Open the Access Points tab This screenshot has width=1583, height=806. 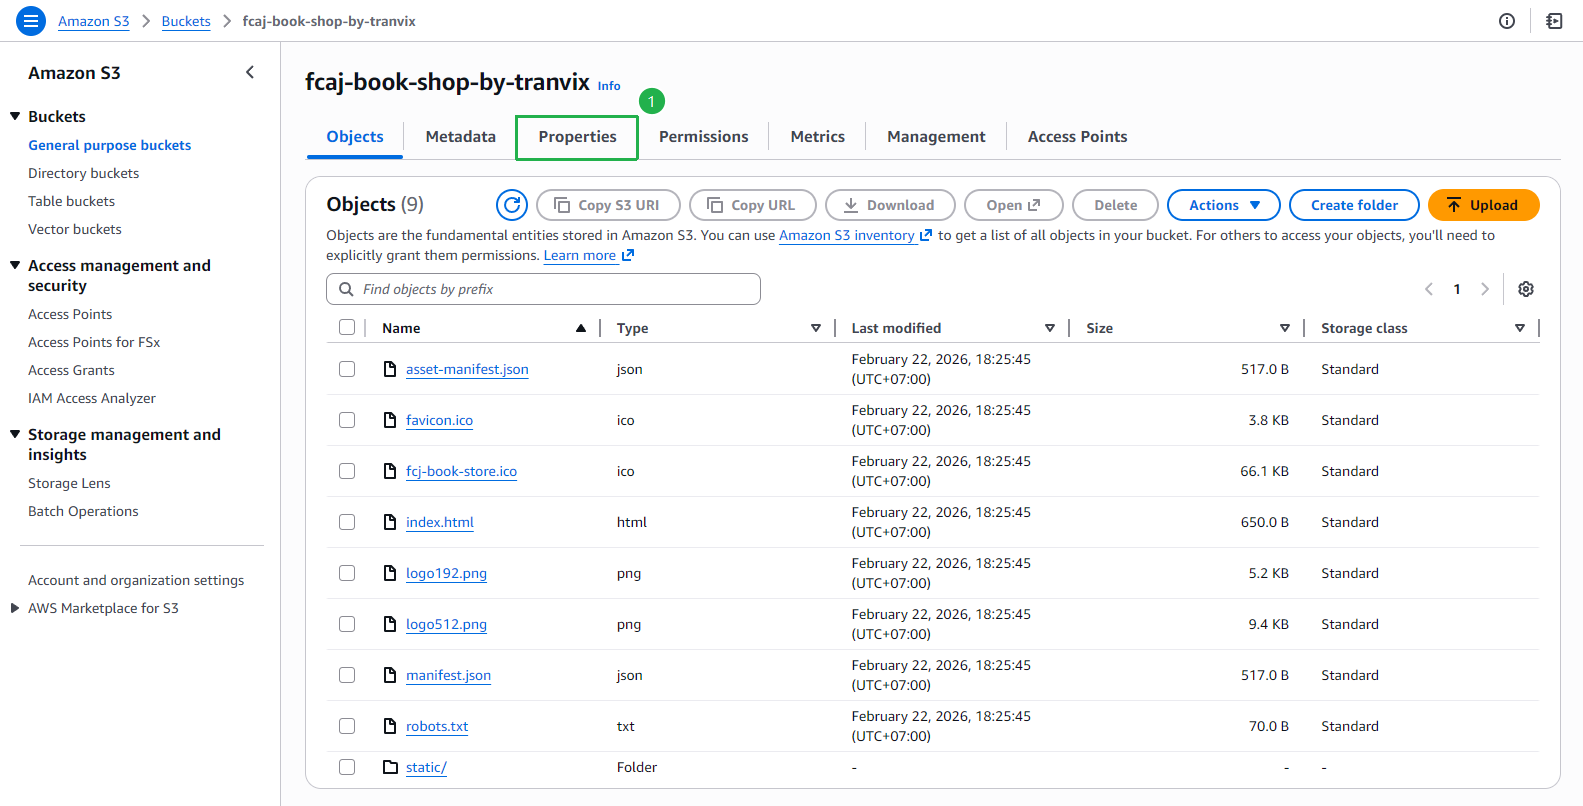pyautogui.click(x=1077, y=137)
